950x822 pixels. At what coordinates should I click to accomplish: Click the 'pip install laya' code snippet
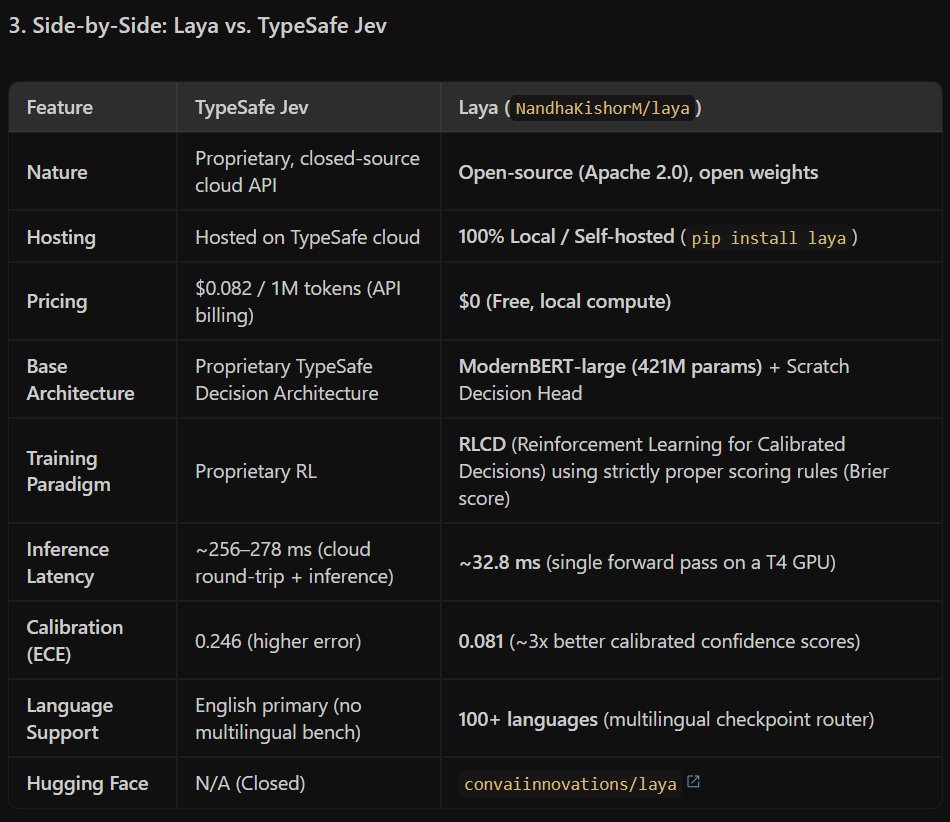coord(768,238)
